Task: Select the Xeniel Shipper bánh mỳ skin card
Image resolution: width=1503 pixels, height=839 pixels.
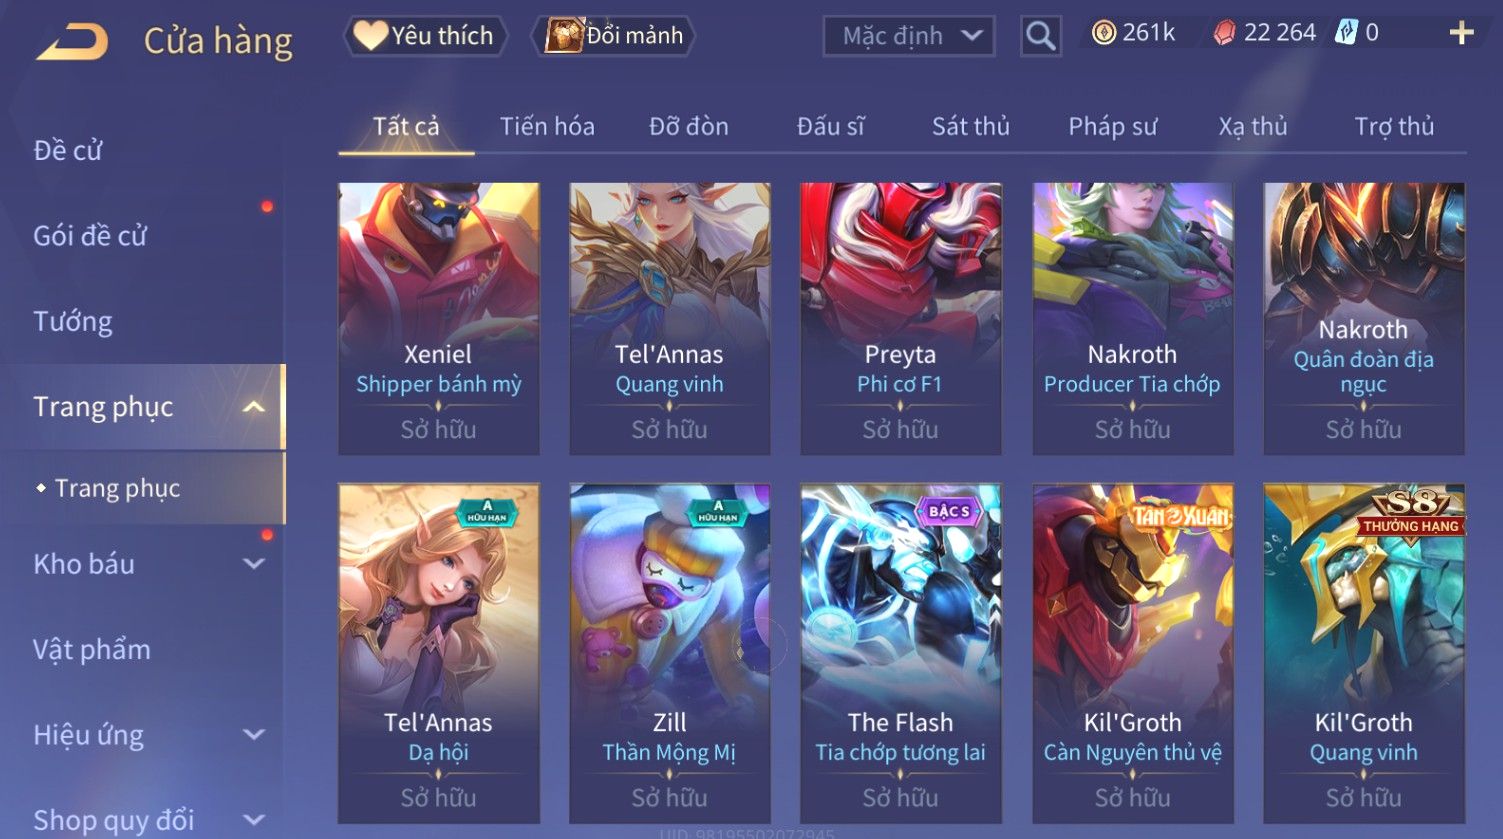Action: coord(439,318)
